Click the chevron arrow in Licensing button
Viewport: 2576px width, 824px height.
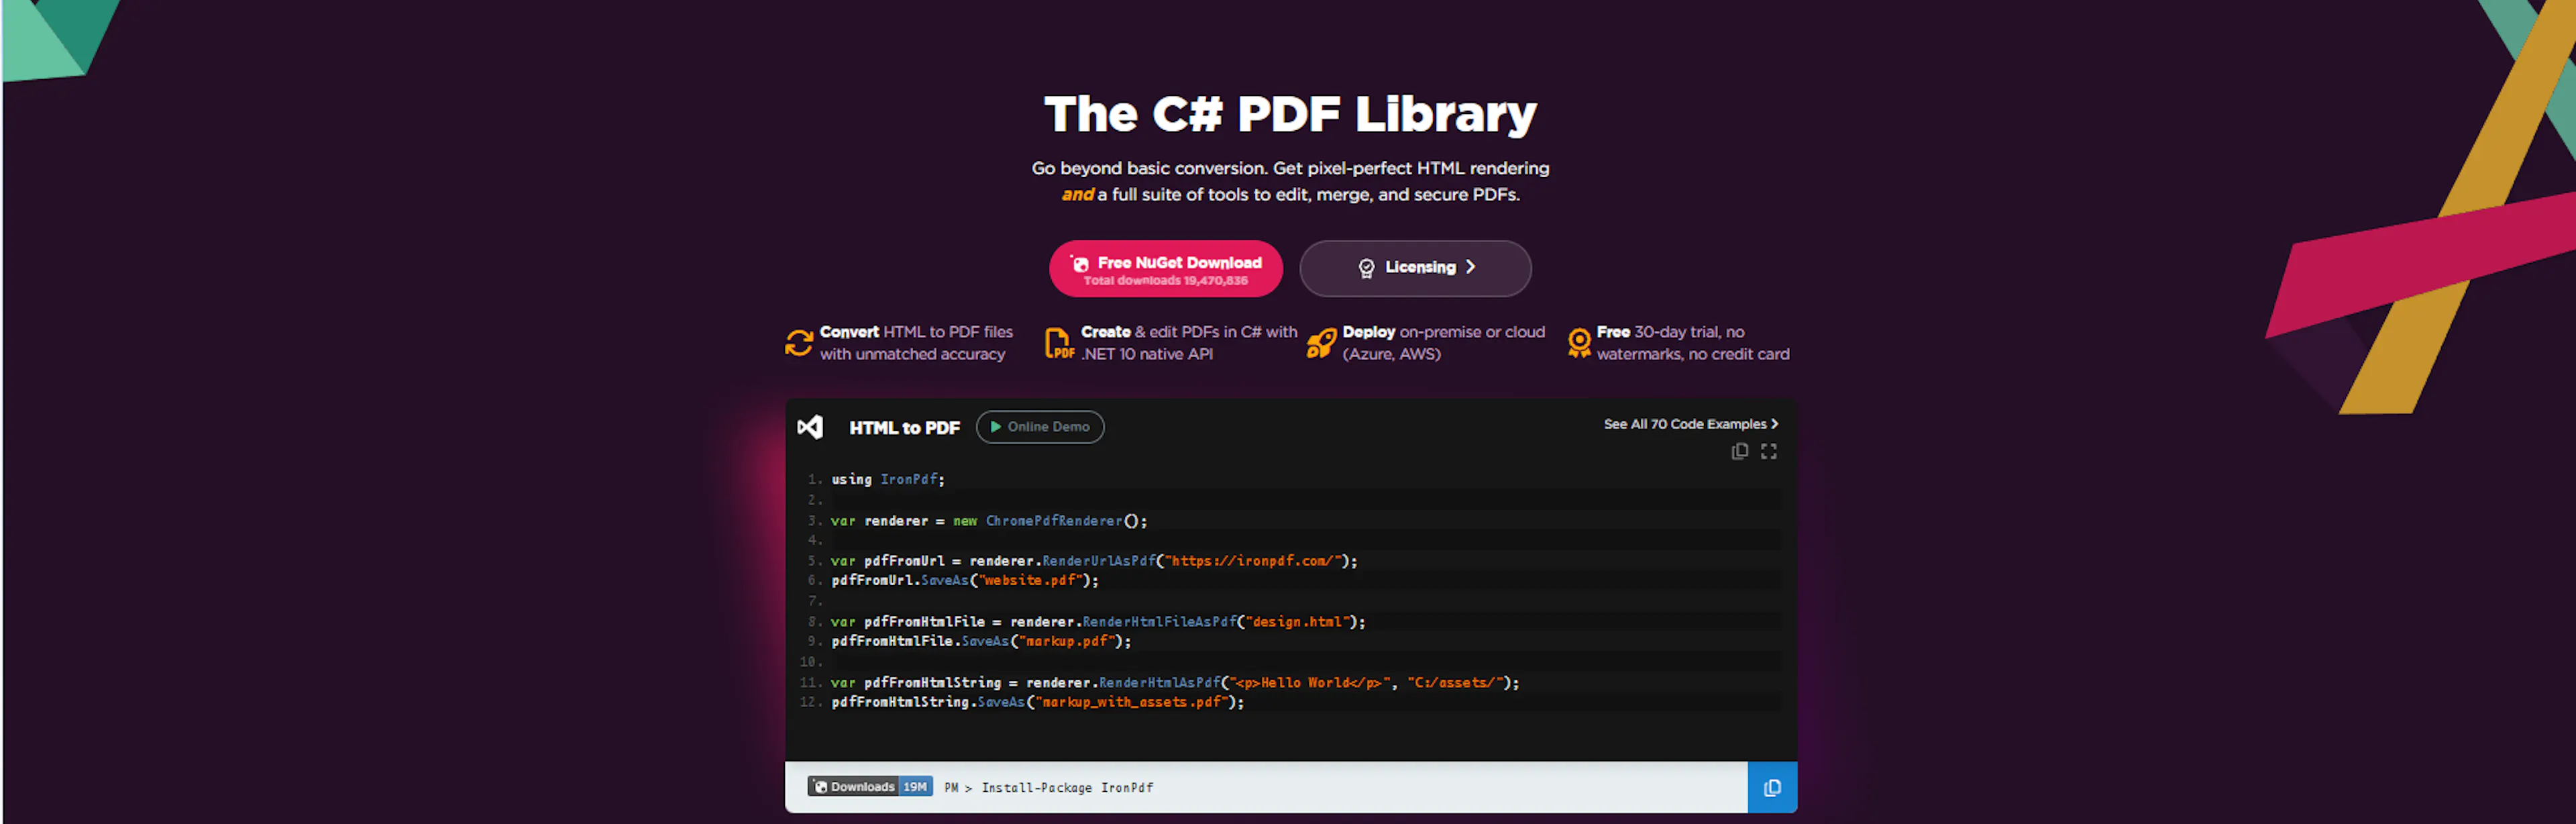pyautogui.click(x=1470, y=267)
